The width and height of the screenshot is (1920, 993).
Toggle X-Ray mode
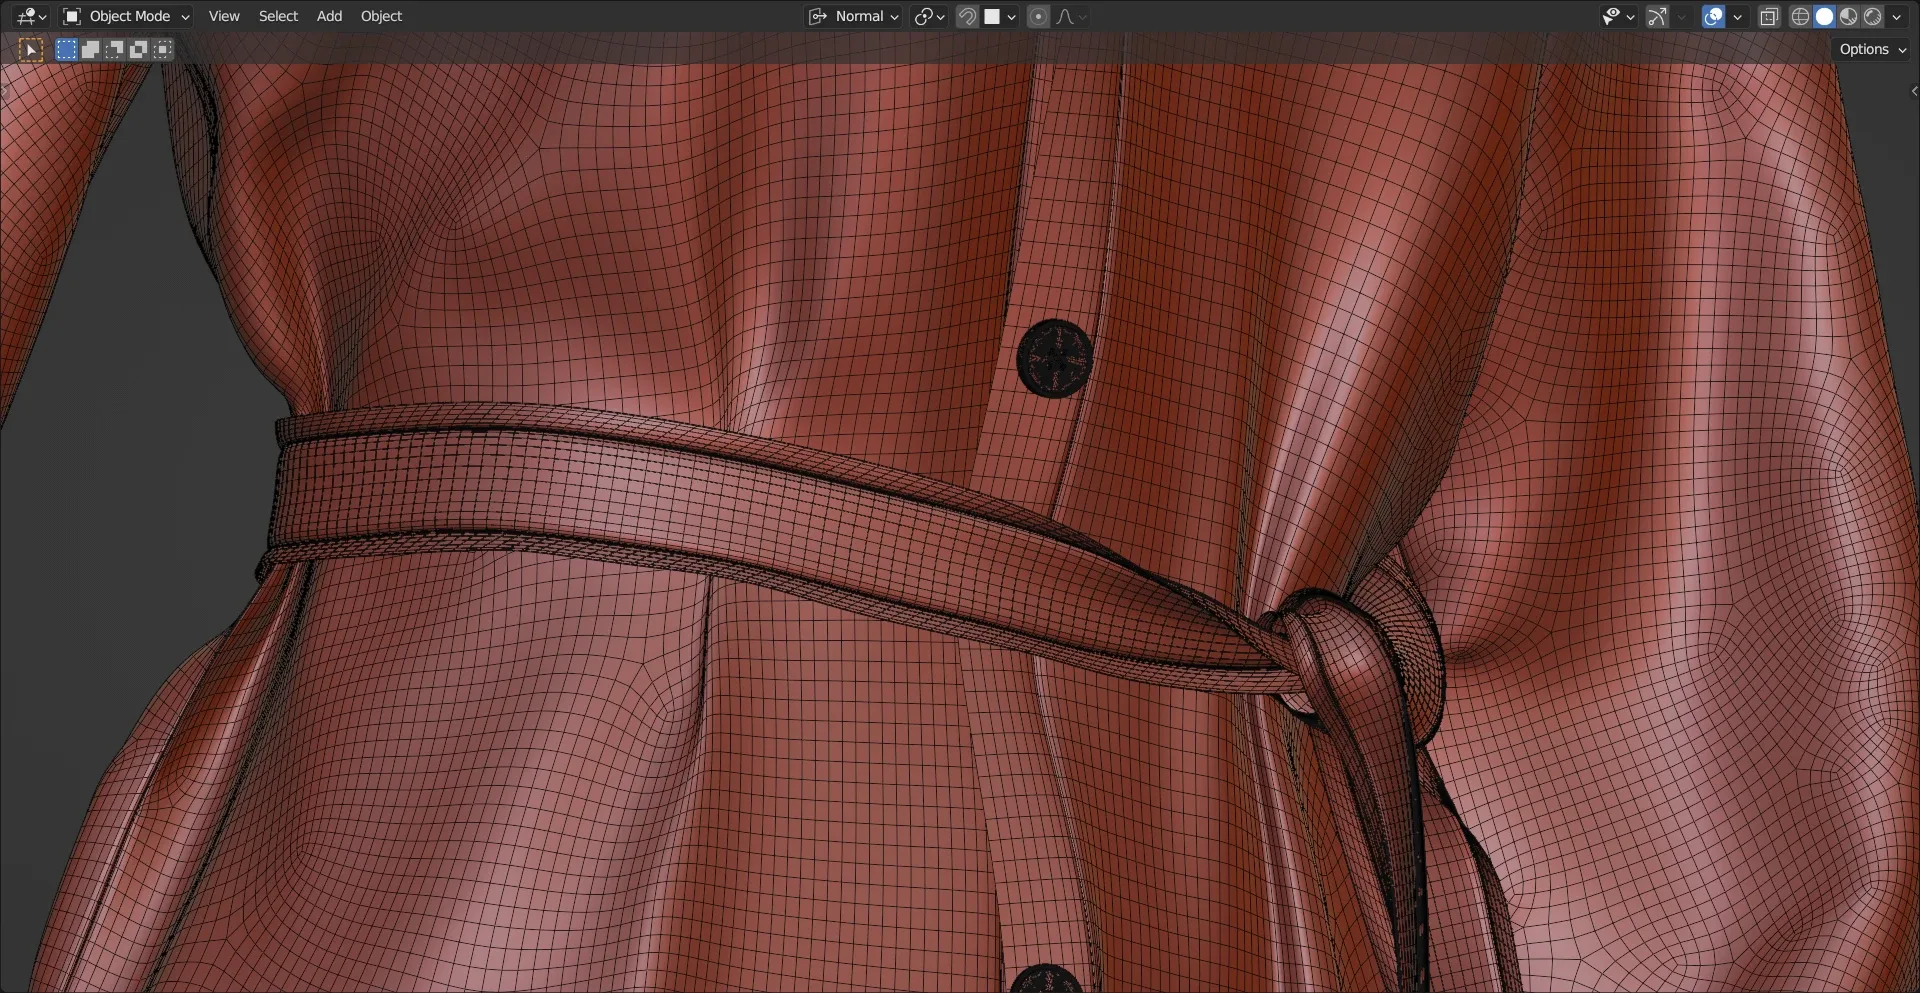coord(1769,16)
